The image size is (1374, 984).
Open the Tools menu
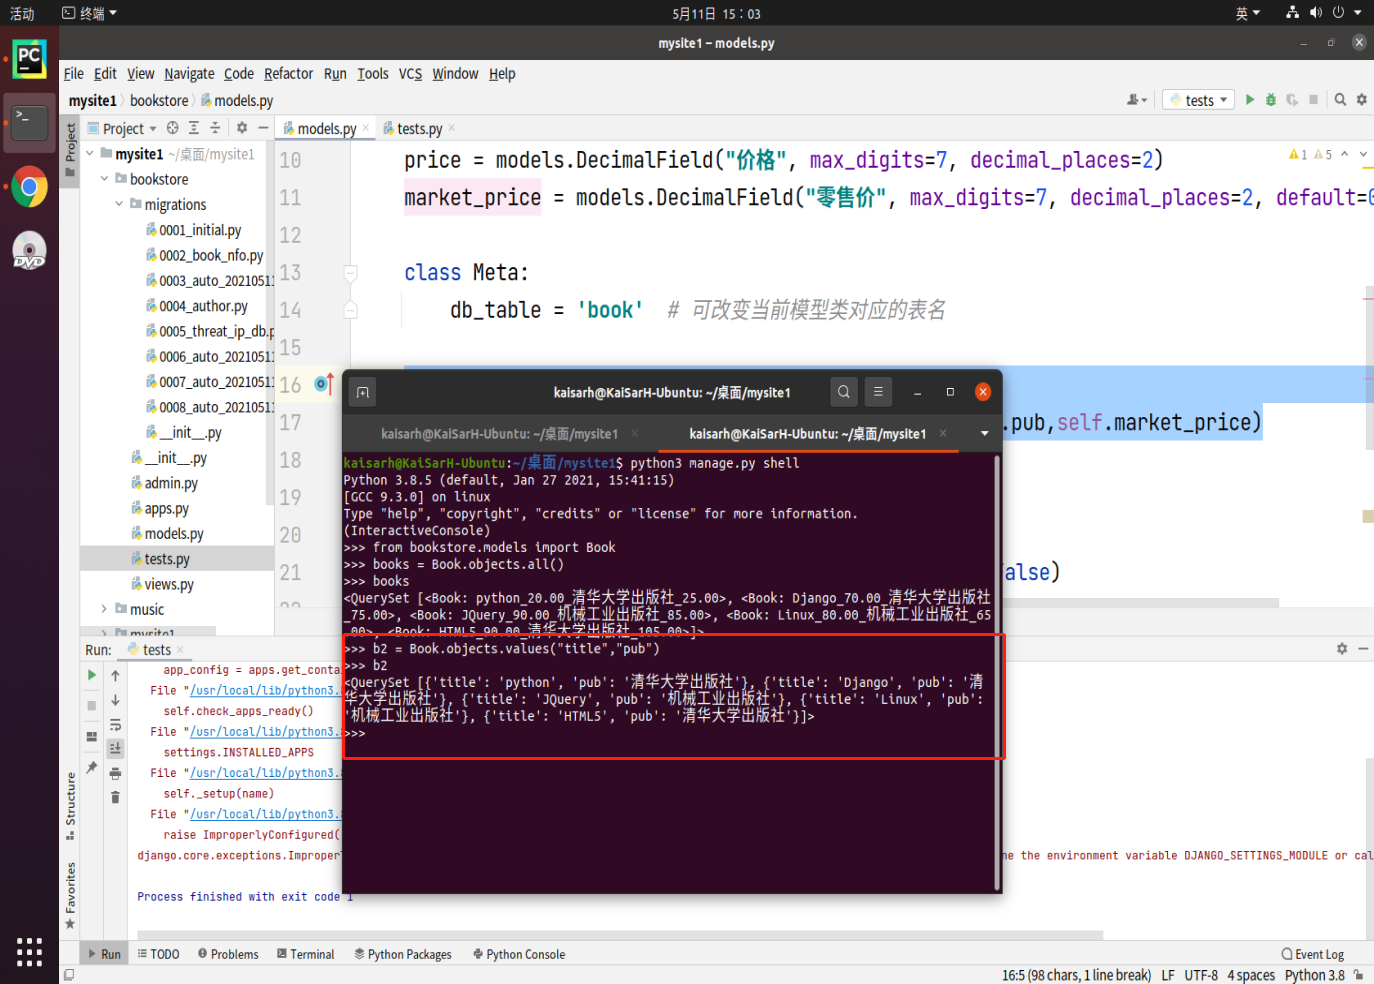click(373, 73)
